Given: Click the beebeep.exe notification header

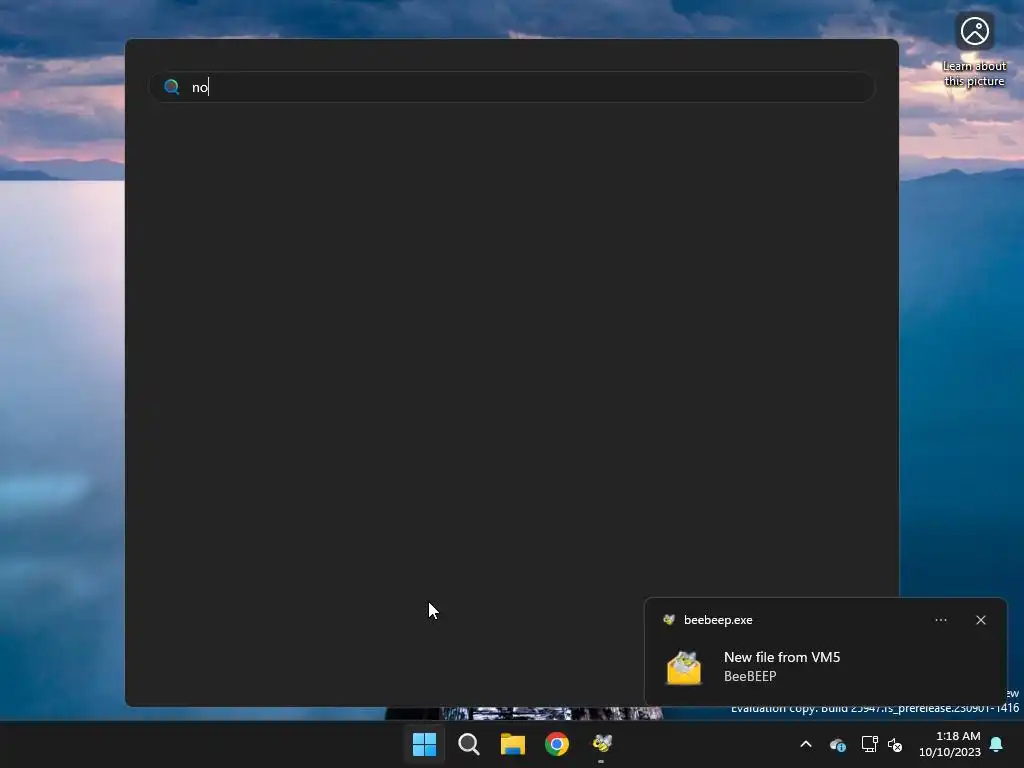Looking at the screenshot, I should pos(718,620).
